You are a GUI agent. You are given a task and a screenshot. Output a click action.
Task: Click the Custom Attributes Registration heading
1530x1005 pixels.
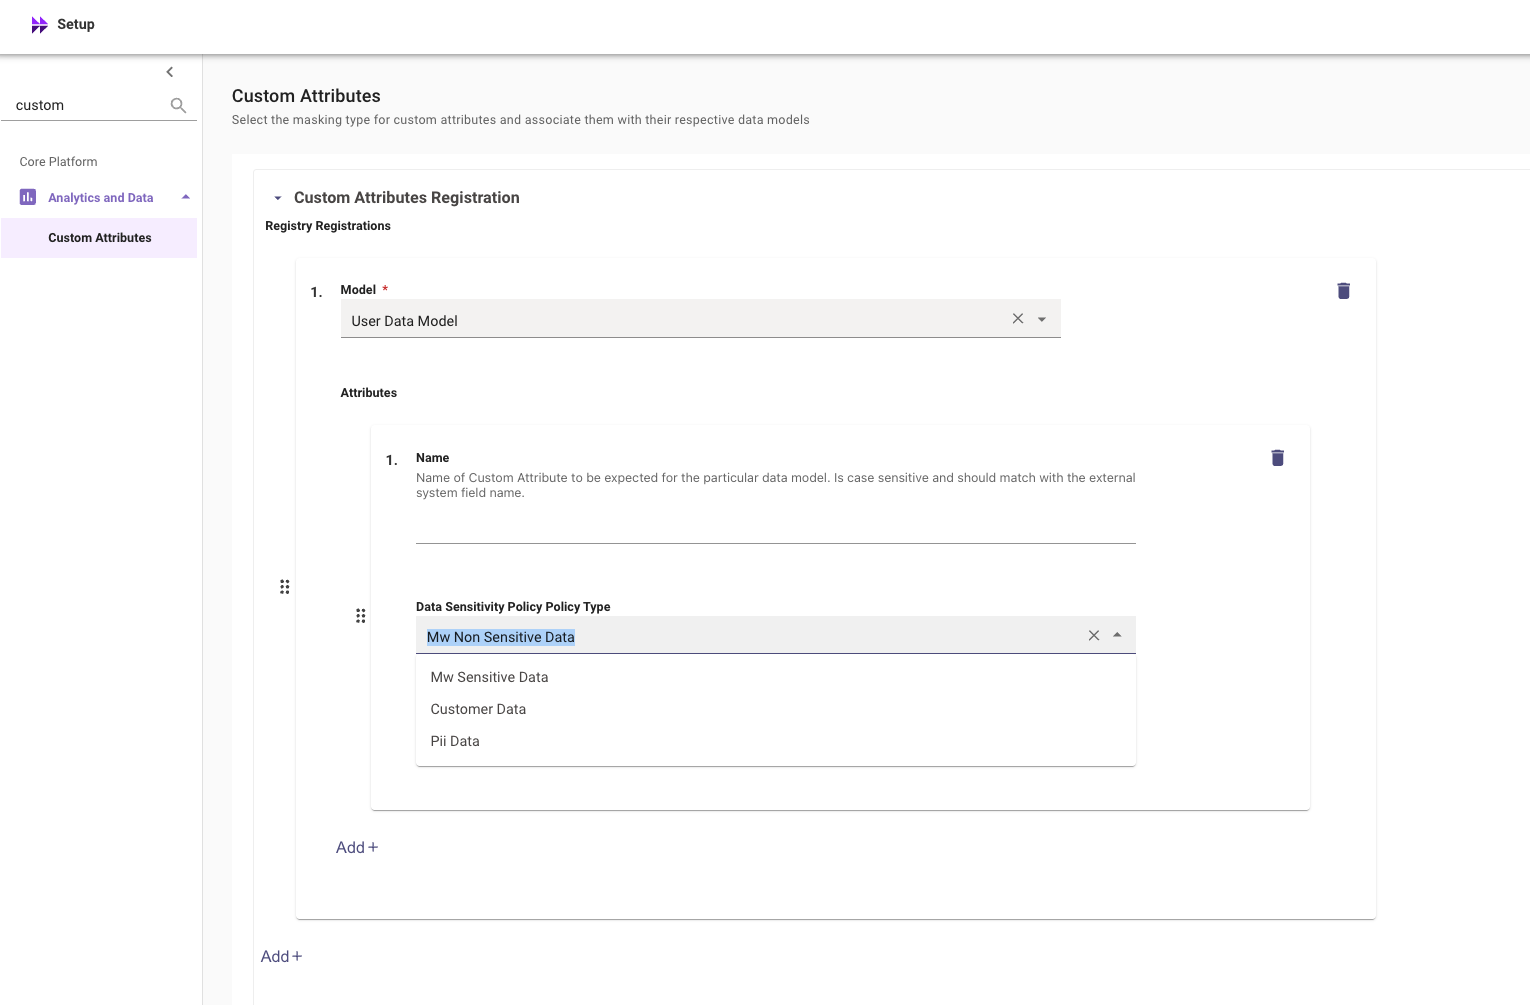[x=407, y=198]
